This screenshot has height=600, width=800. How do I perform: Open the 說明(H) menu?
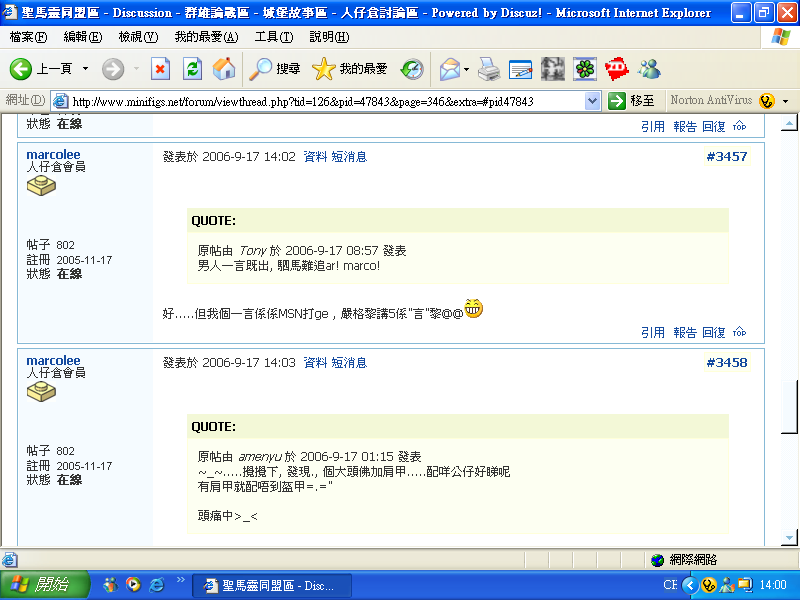coord(330,37)
